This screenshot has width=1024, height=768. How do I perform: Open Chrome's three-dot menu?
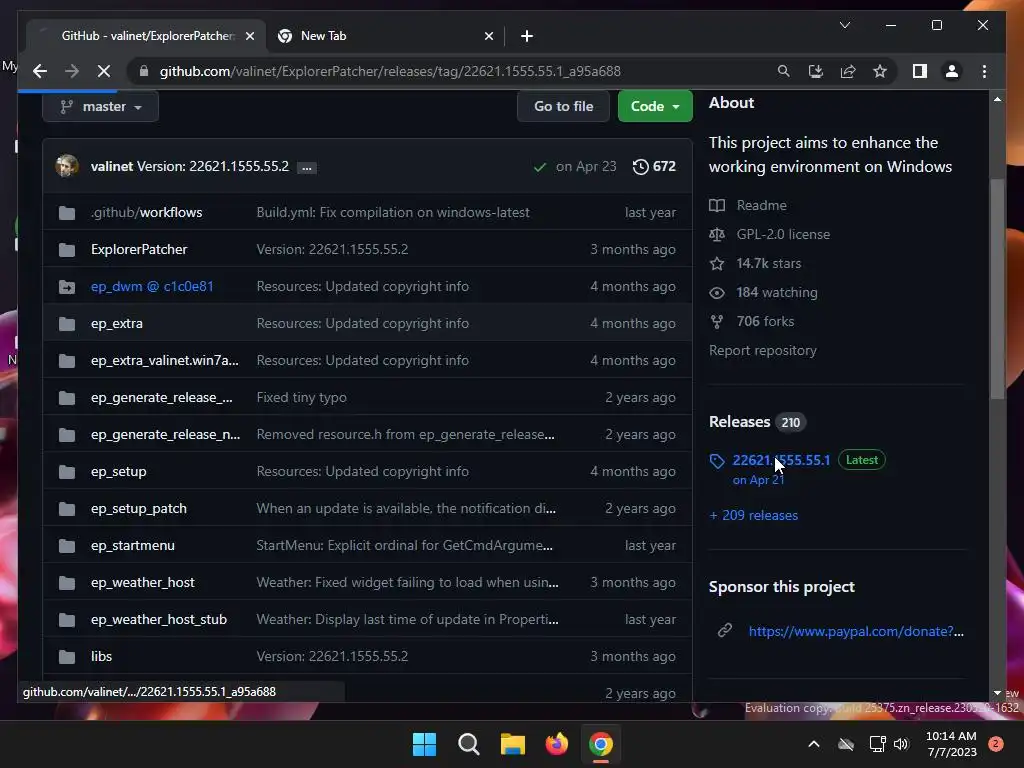coord(984,71)
